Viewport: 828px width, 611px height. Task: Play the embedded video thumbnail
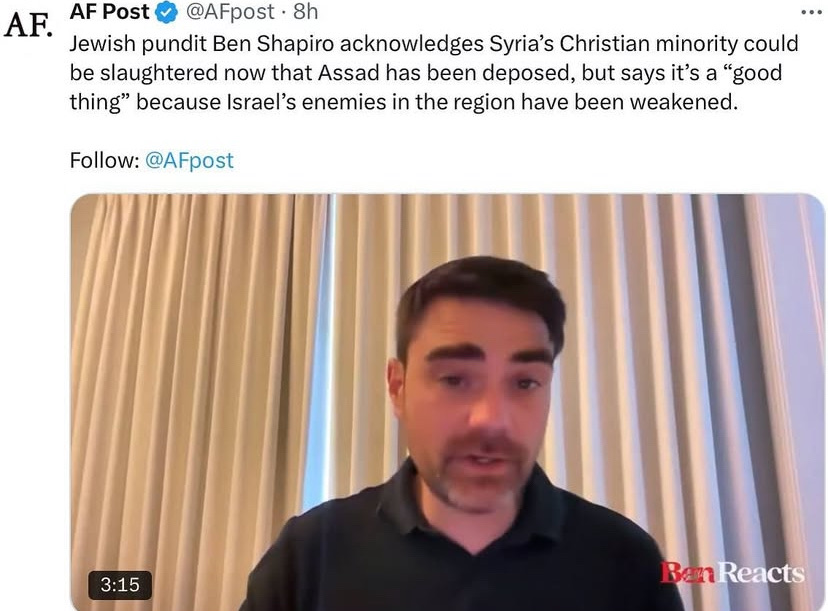click(x=447, y=402)
